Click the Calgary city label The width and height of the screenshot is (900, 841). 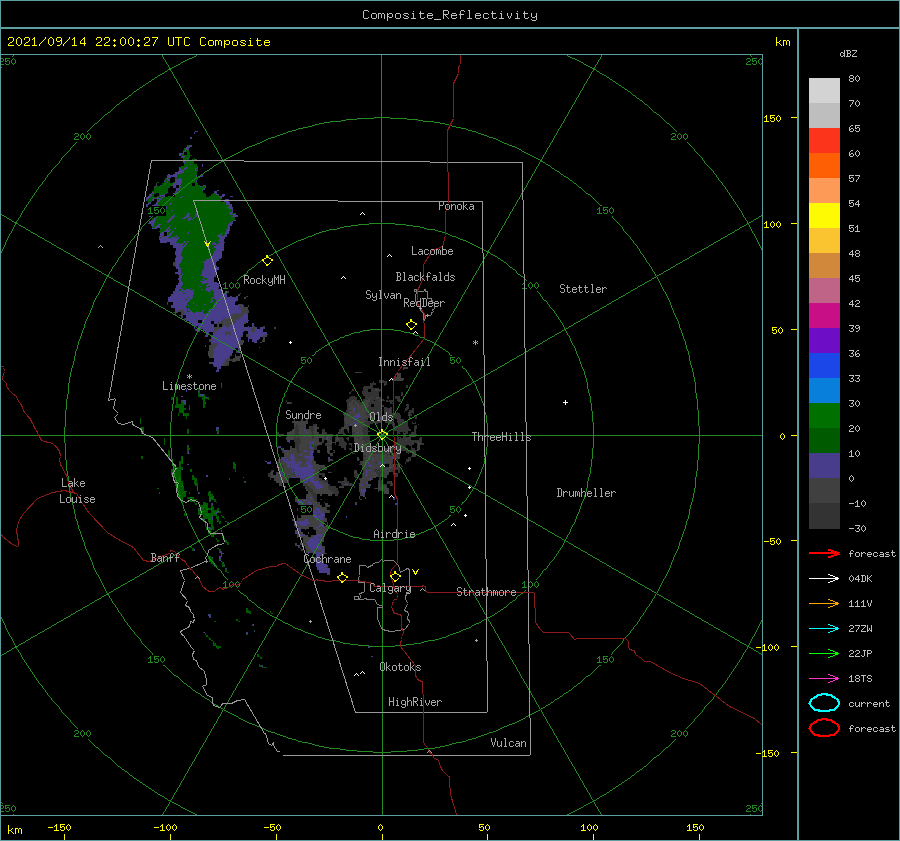390,588
